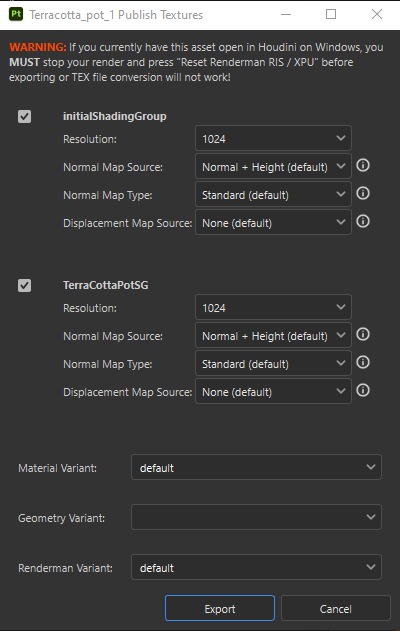This screenshot has width=400, height=631.
Task: Click Normal Map Type: label under initialShadingGroup
Action: 107,196
